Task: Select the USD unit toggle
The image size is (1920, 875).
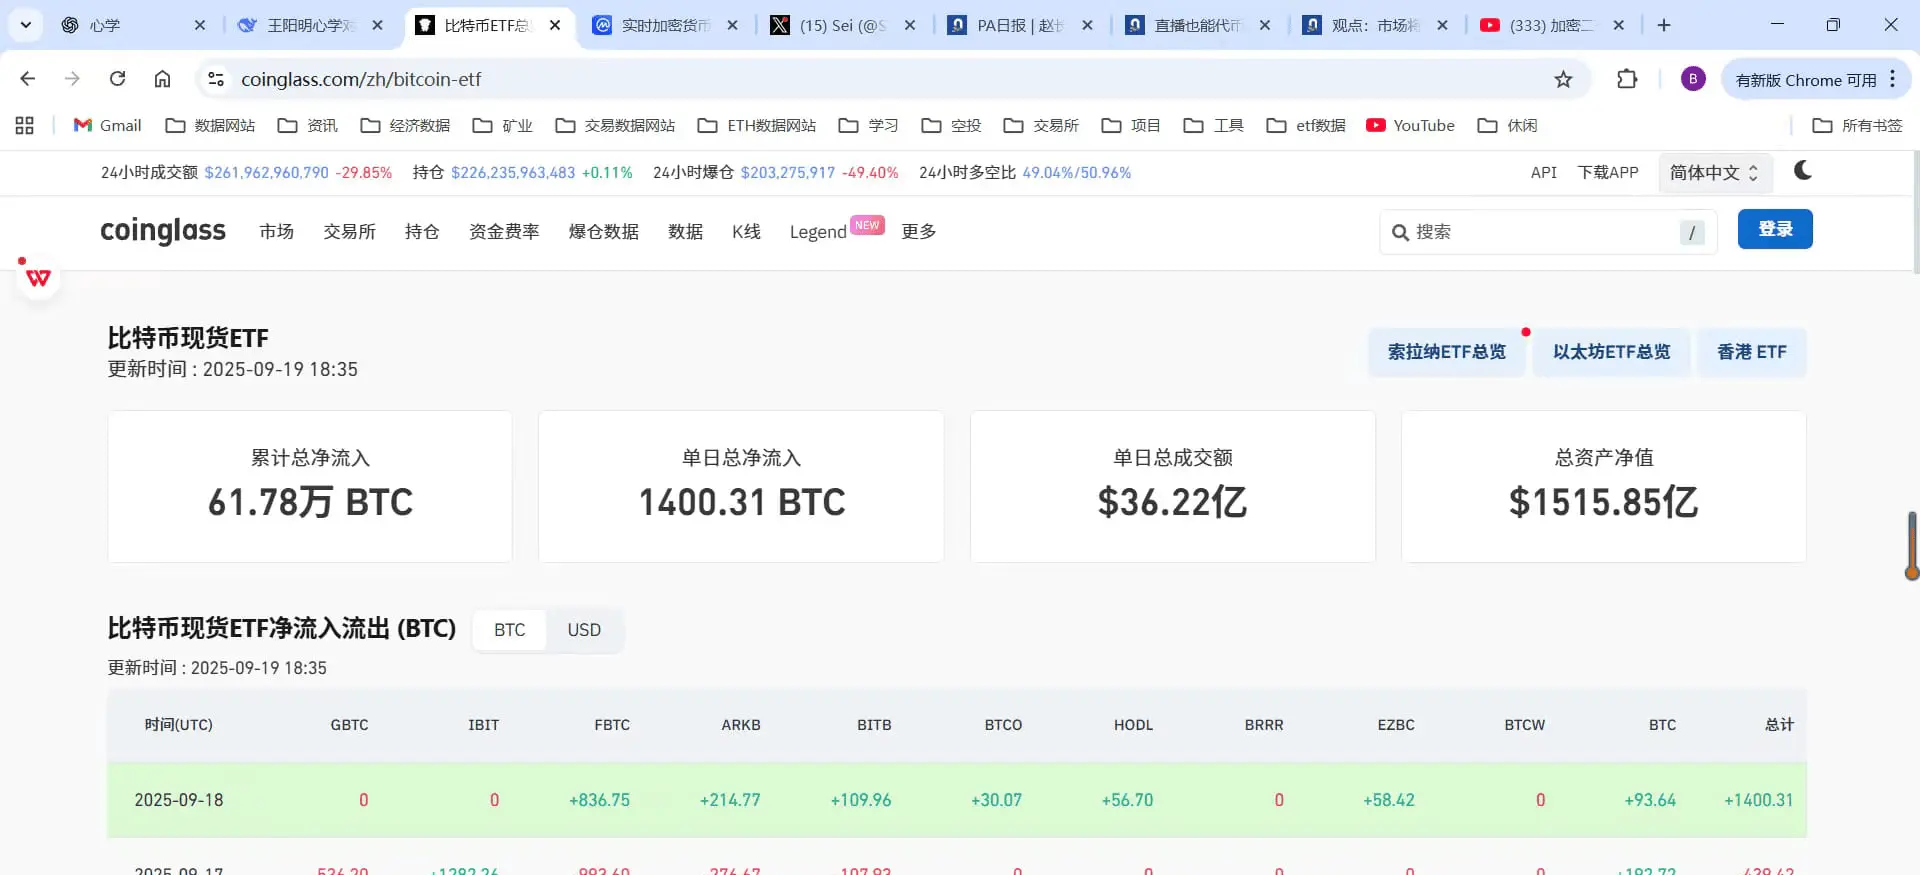Action: pos(584,630)
